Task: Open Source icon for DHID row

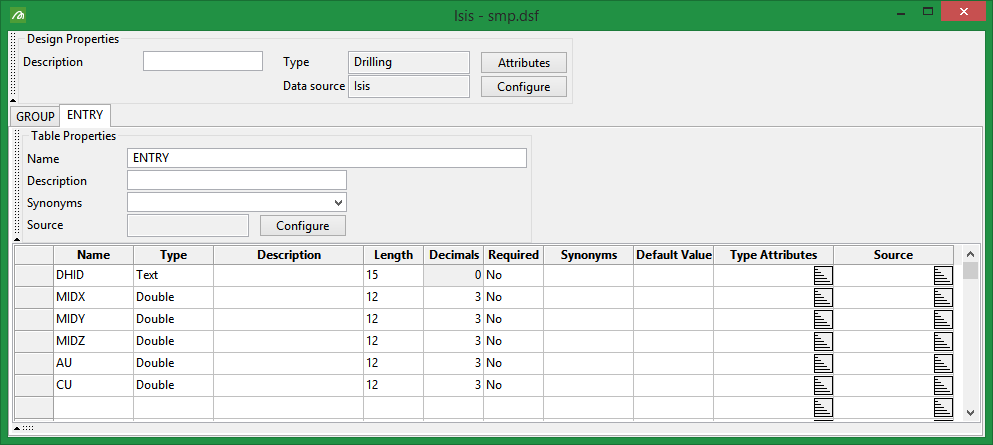Action: [943, 275]
